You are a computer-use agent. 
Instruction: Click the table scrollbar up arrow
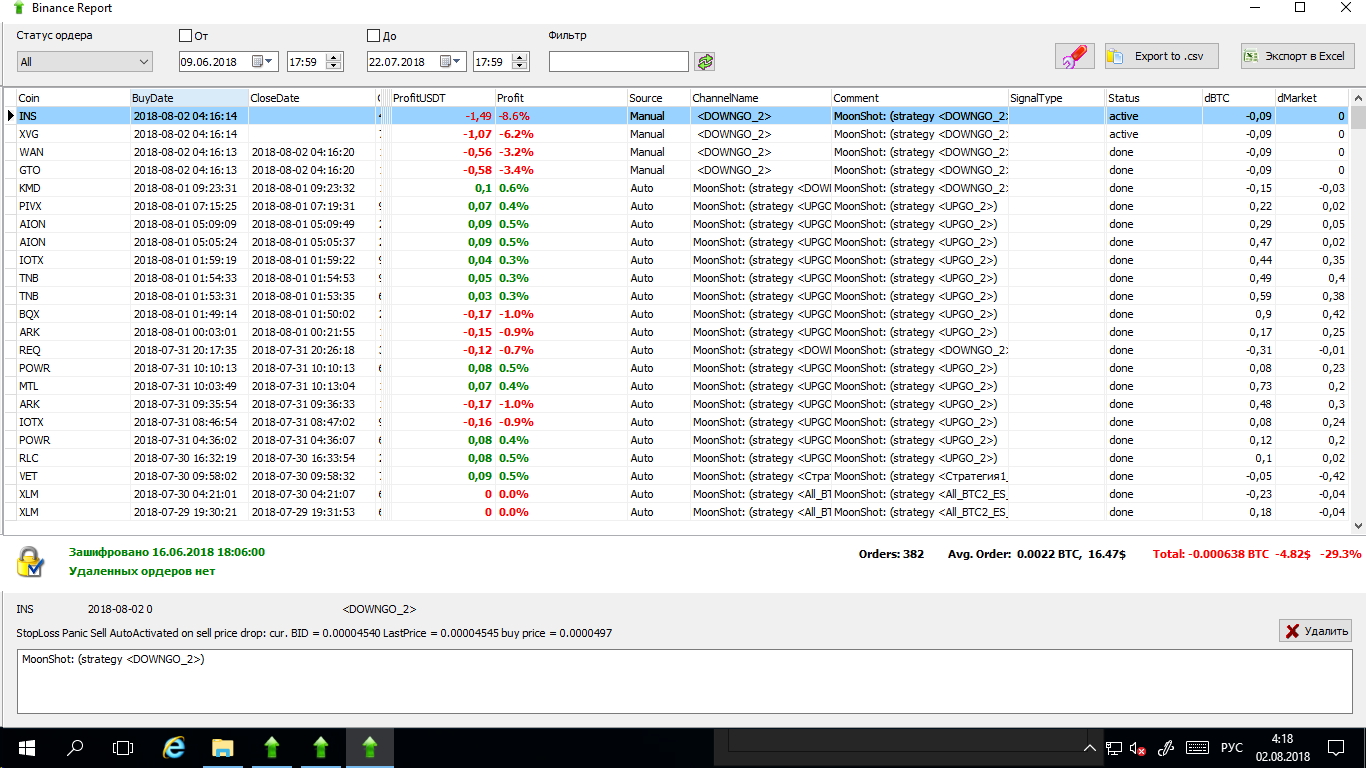[x=1358, y=98]
